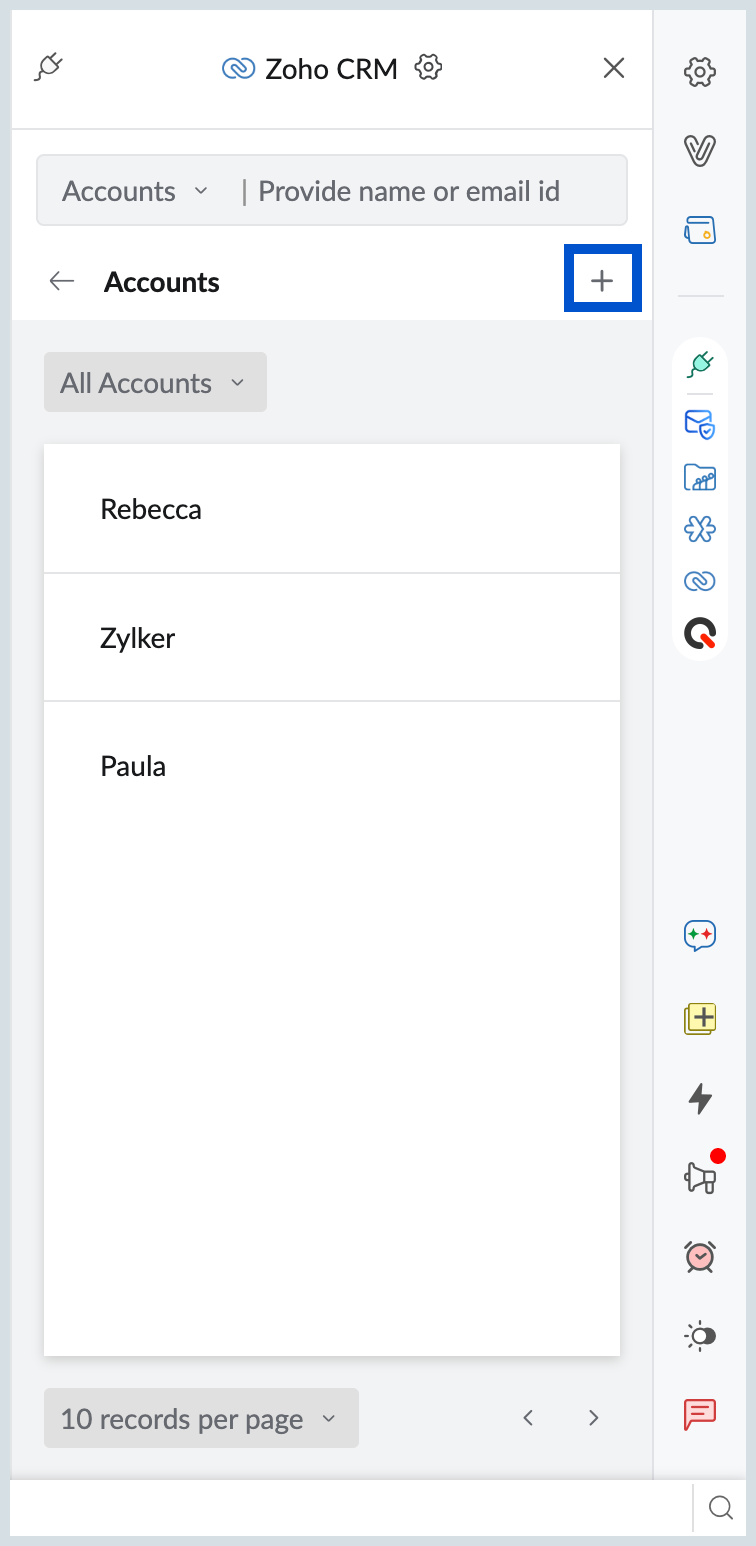Click the mail shield icon in sidebar
This screenshot has width=756, height=1546.
700,425
